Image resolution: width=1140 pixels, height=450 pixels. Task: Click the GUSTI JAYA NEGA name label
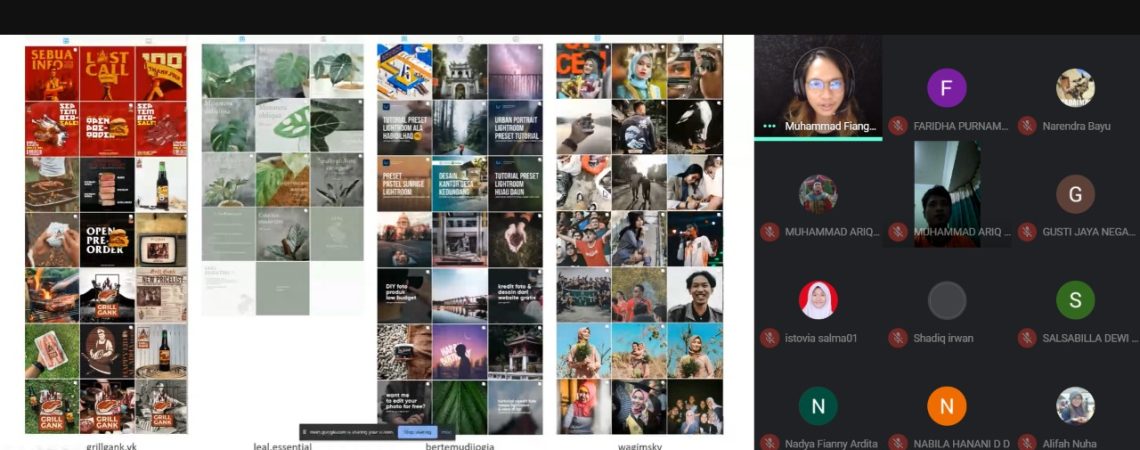point(1088,232)
